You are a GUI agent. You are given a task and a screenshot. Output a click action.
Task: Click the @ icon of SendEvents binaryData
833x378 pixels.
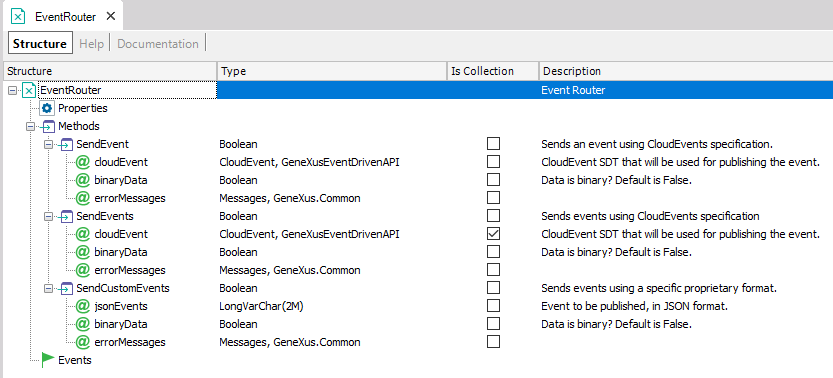(82, 252)
